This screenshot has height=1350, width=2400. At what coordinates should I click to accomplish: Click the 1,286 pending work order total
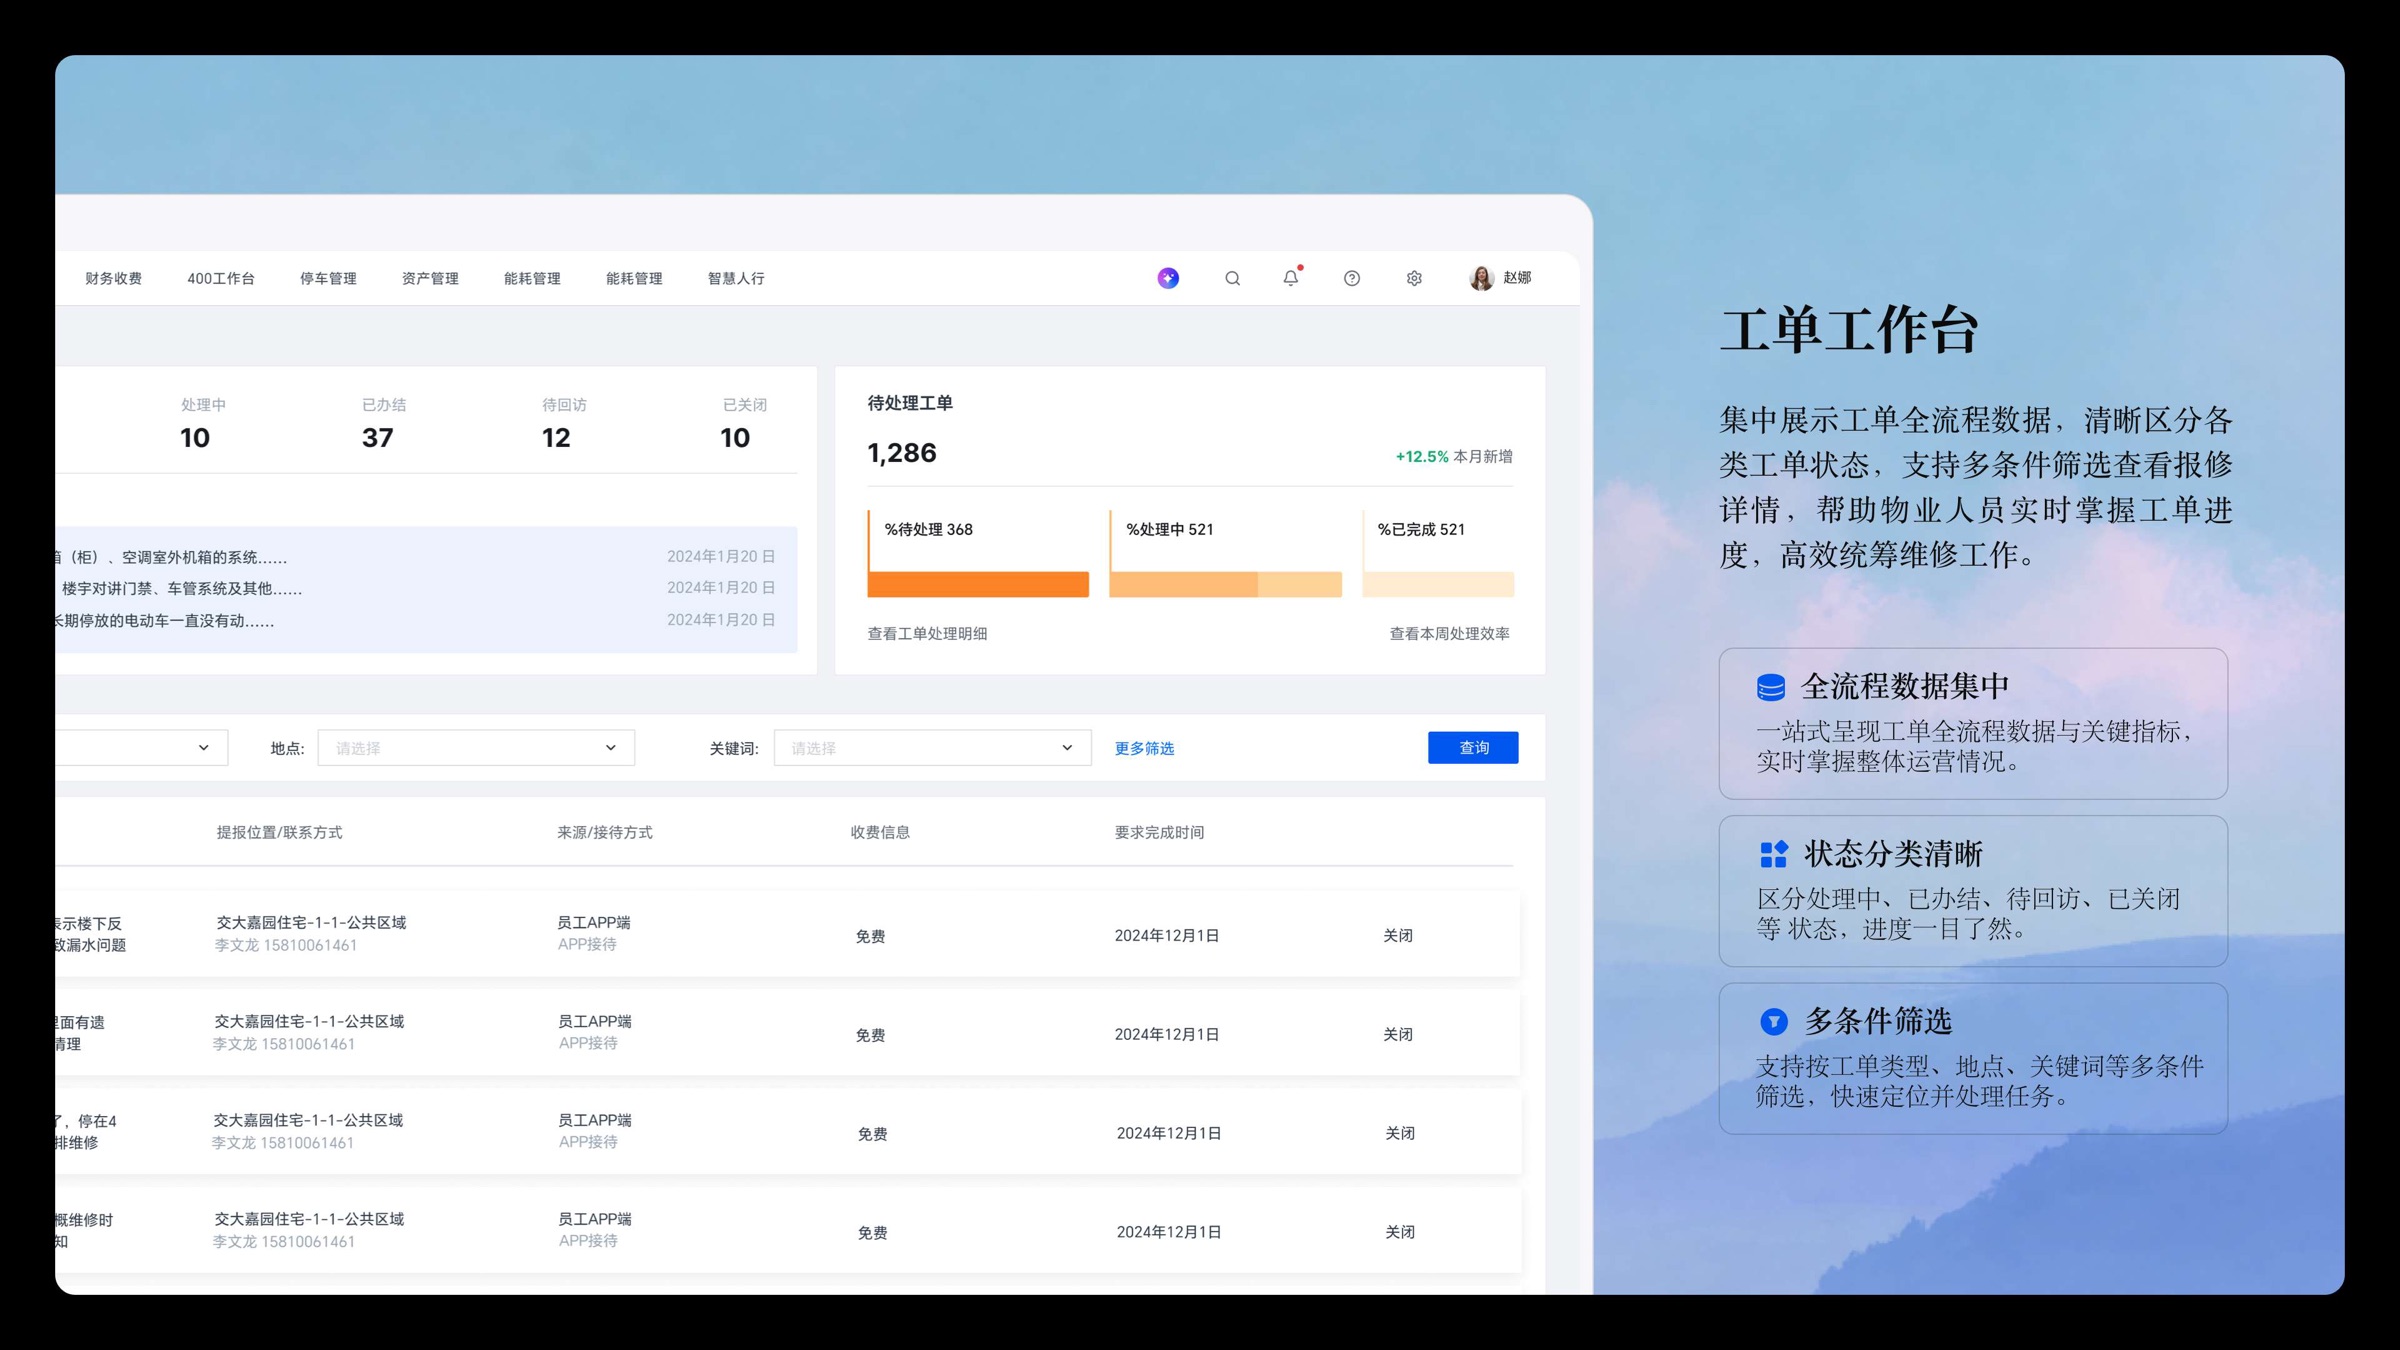pyautogui.click(x=902, y=453)
